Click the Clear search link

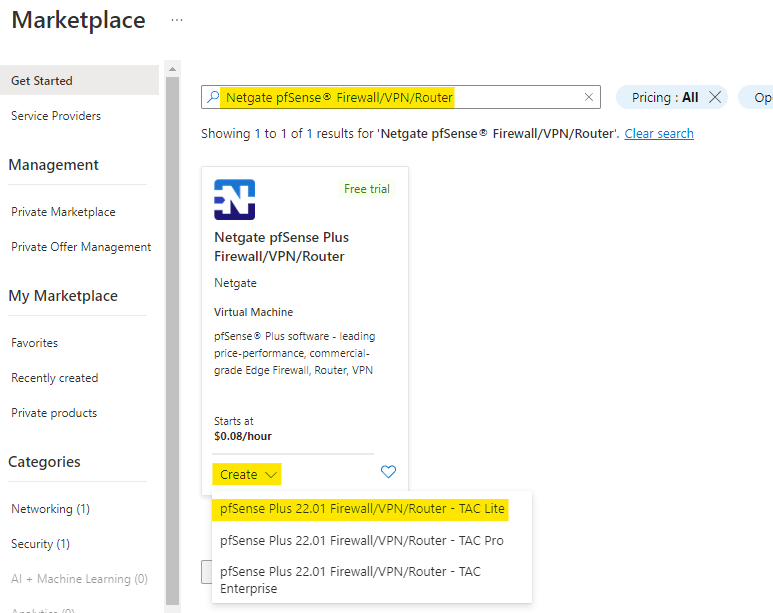(x=659, y=134)
